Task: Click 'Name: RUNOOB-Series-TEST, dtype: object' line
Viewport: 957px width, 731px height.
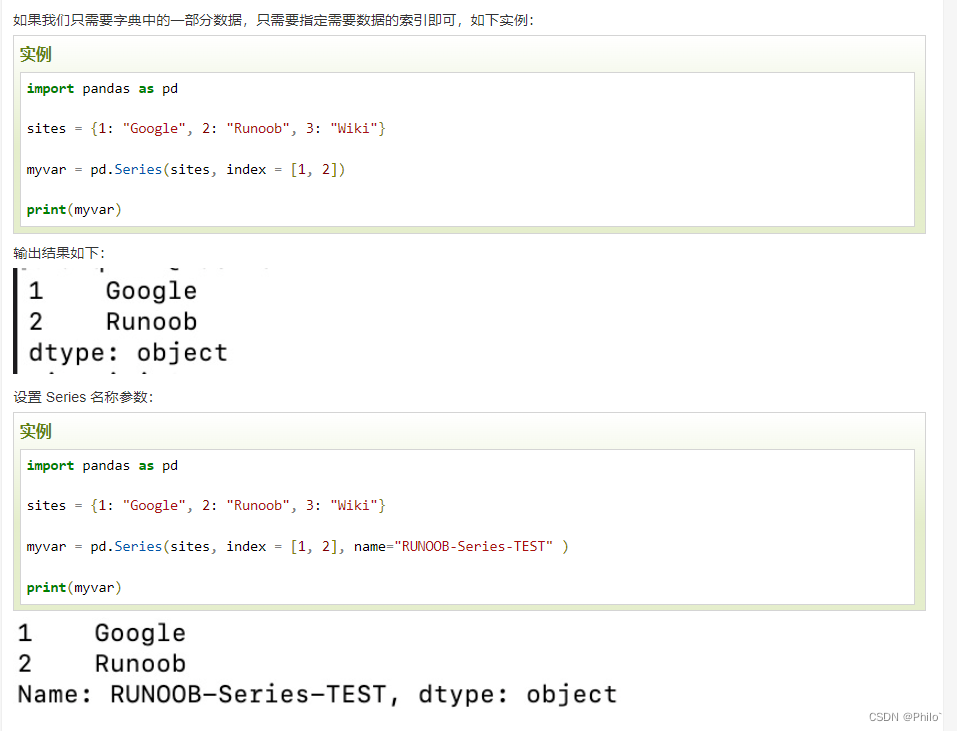Action: 317,695
